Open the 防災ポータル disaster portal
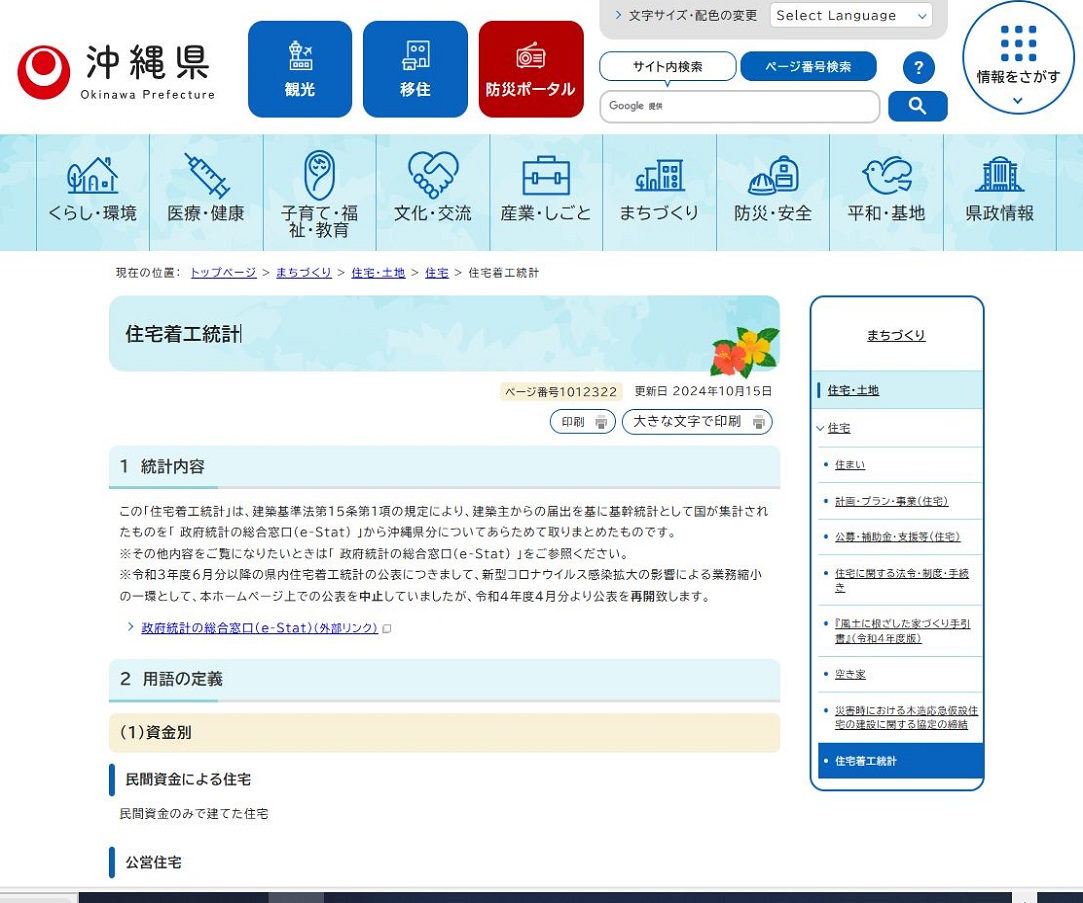1083x903 pixels. (x=531, y=69)
